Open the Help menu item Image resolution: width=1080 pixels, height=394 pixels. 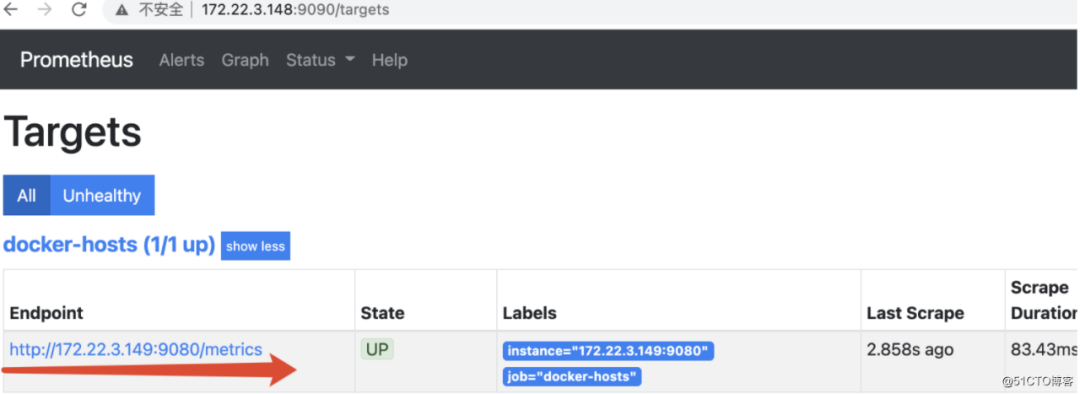pyautogui.click(x=390, y=60)
